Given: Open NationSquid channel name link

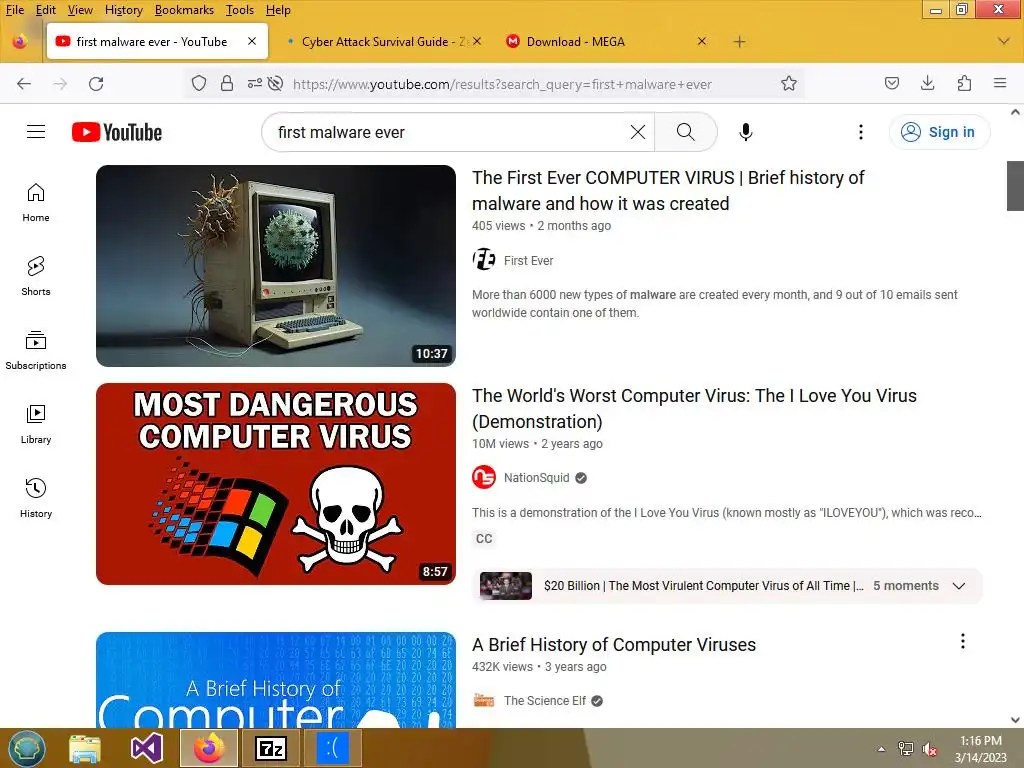Looking at the screenshot, I should [536, 477].
